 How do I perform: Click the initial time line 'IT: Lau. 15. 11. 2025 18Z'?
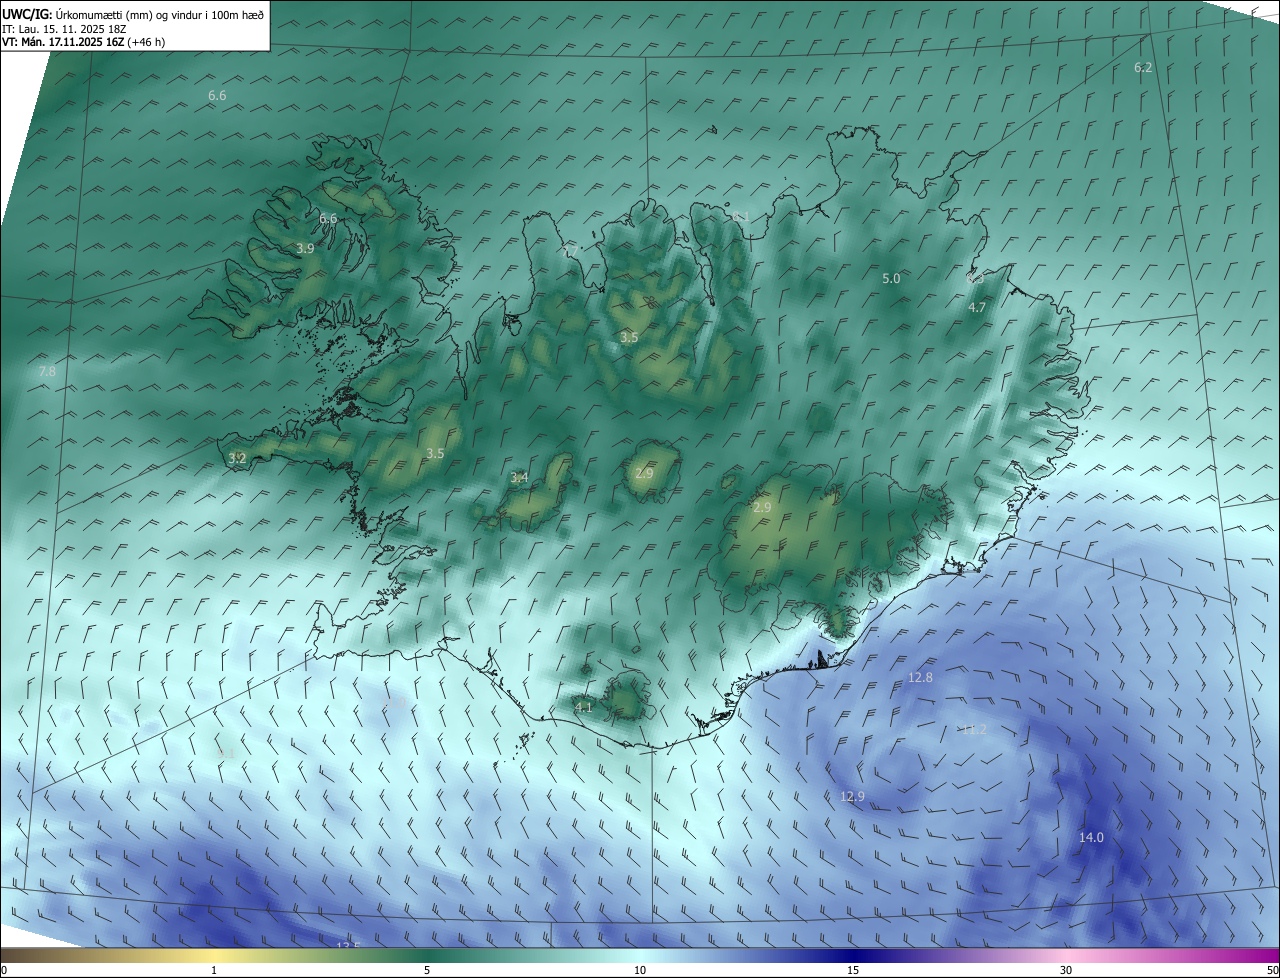click(x=64, y=29)
